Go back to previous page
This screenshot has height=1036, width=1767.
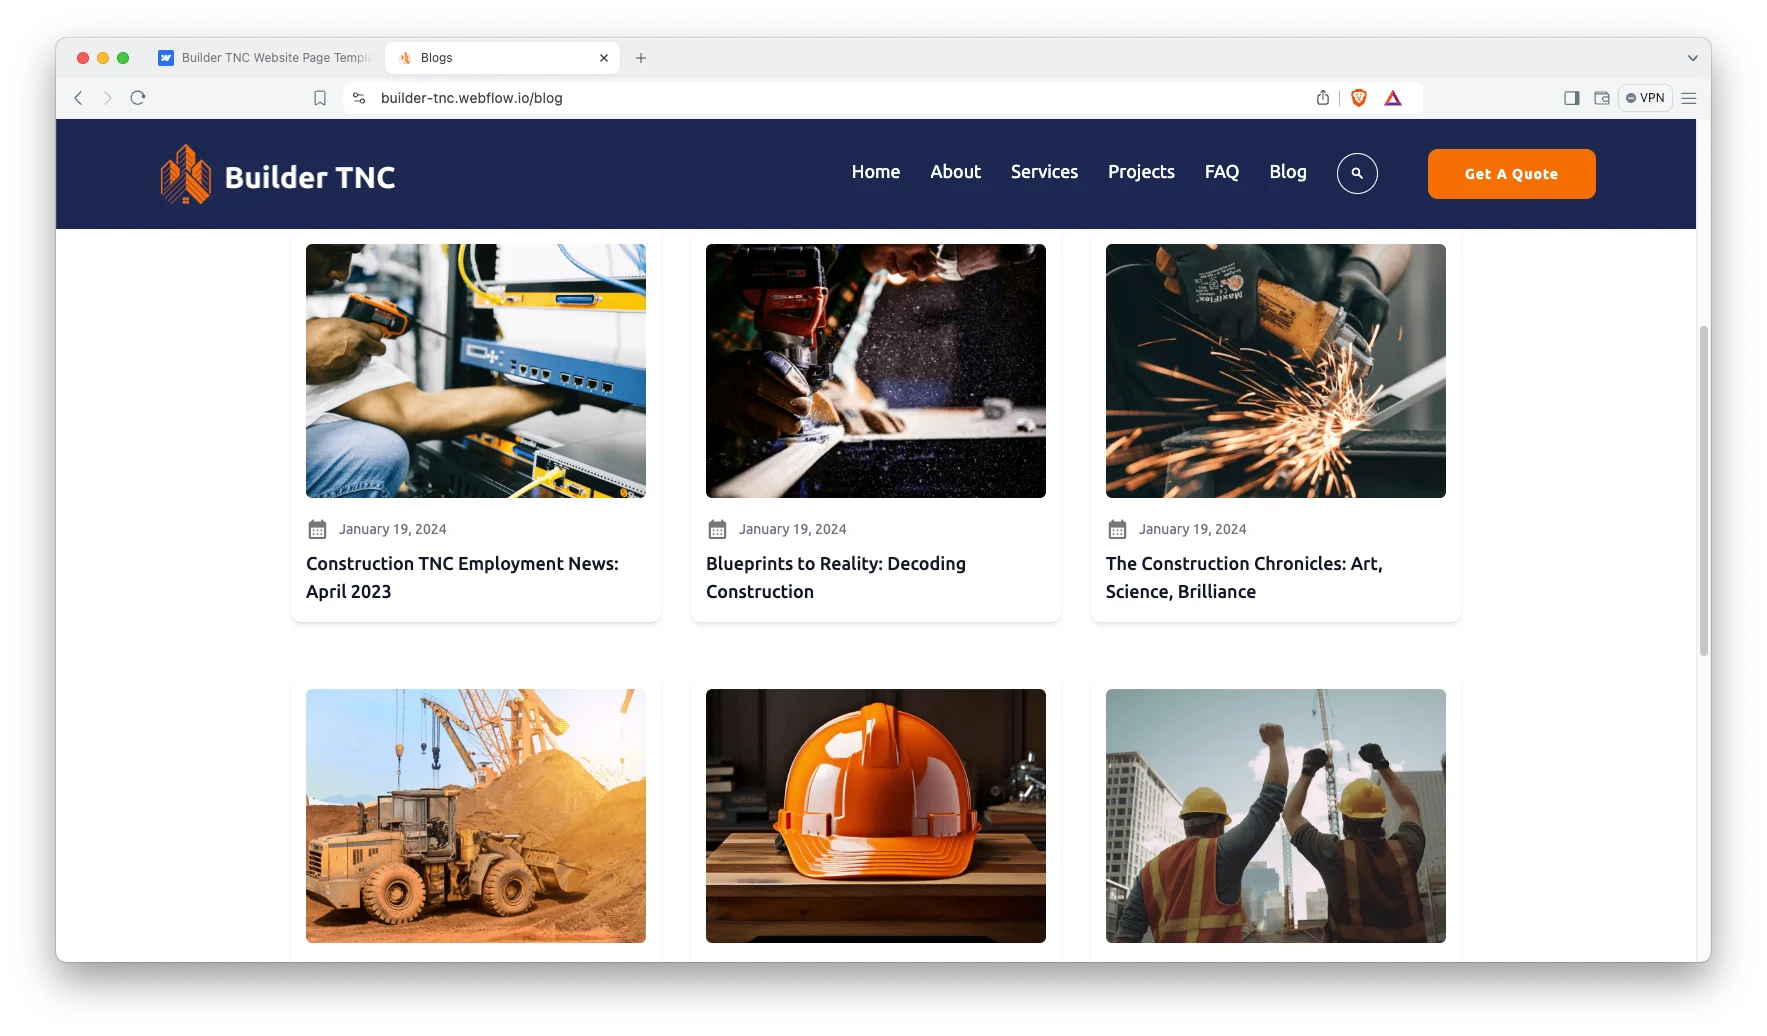(78, 98)
